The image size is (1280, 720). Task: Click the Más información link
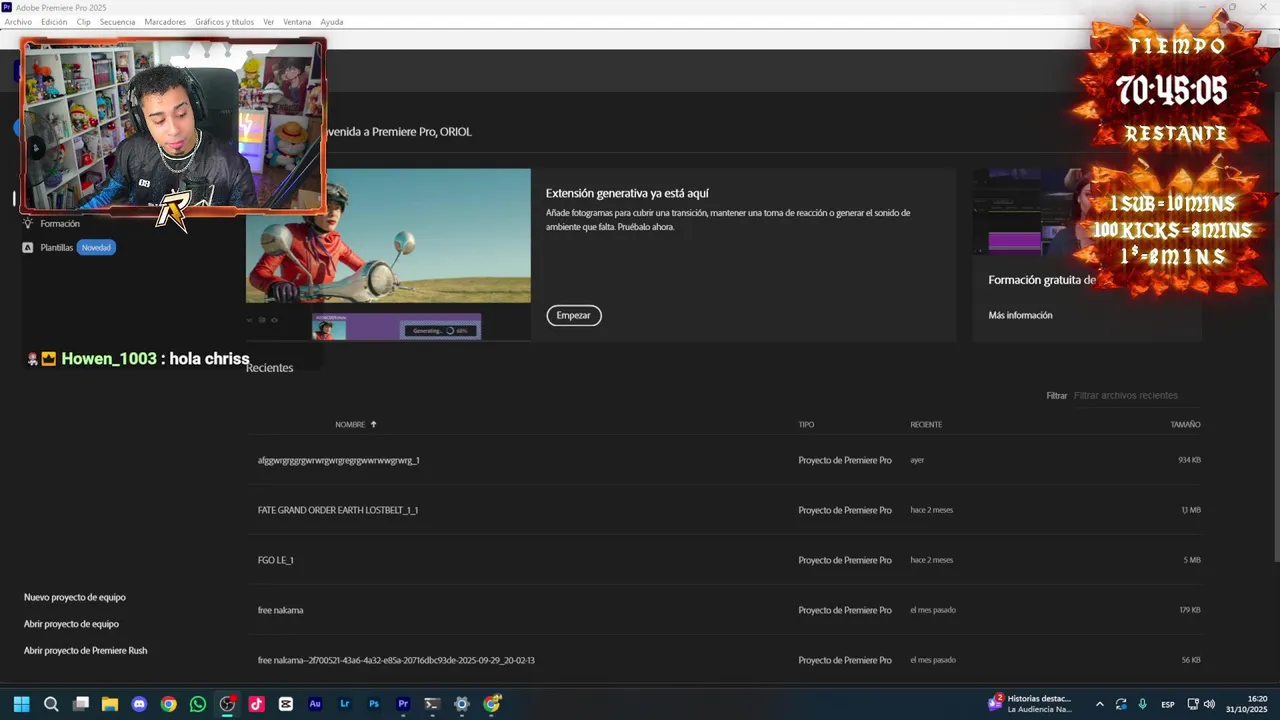(x=1020, y=315)
